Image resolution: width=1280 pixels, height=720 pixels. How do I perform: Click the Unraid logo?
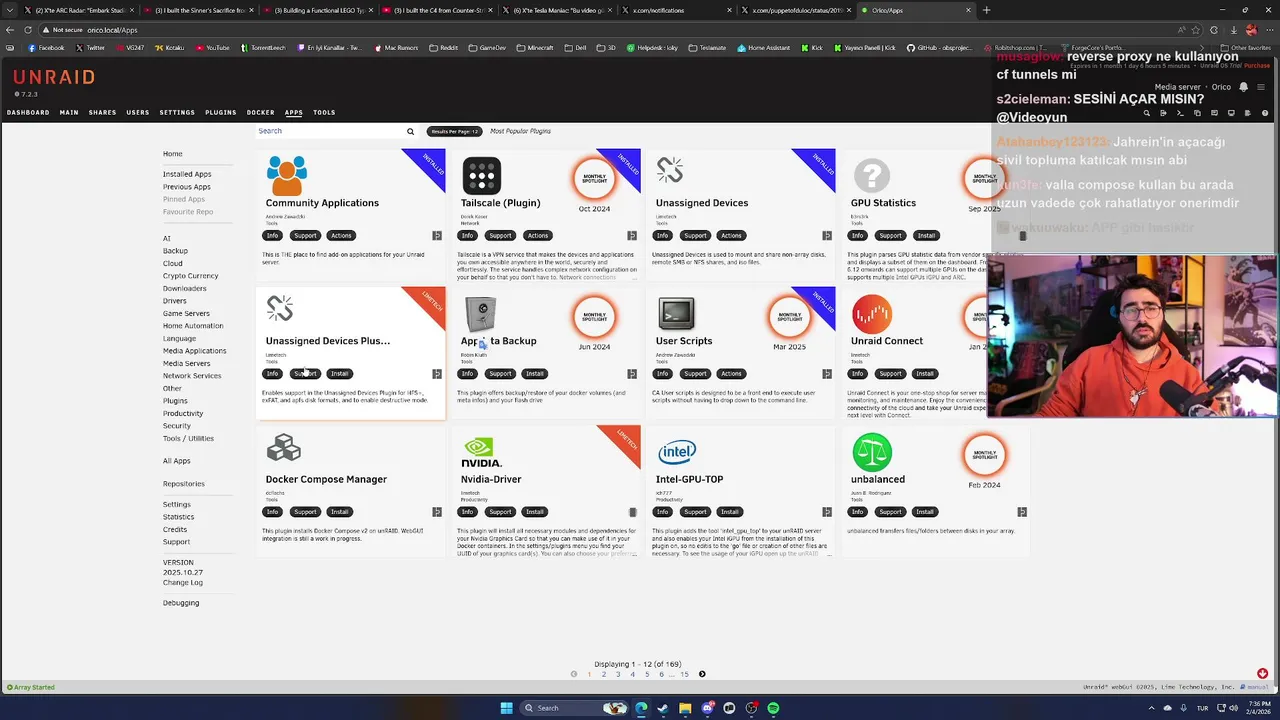tap(54, 77)
